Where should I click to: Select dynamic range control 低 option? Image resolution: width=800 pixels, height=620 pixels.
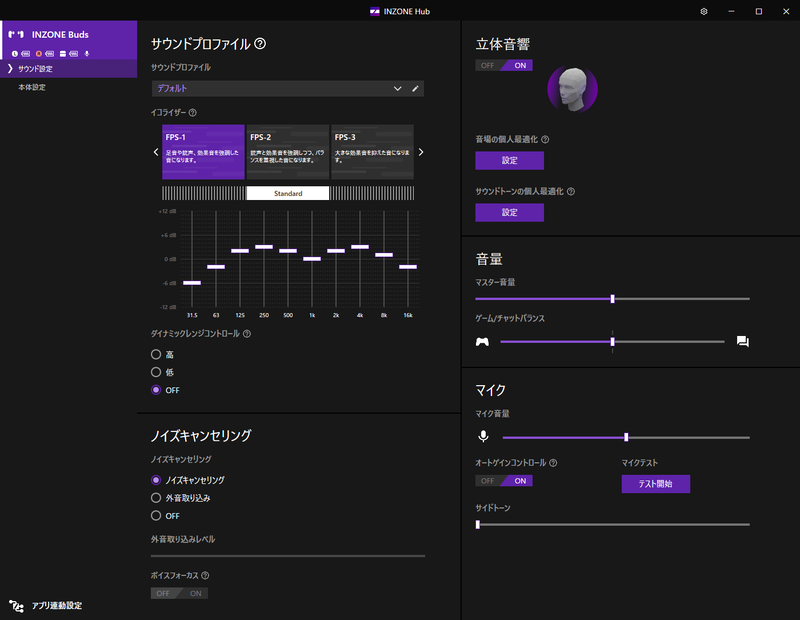point(156,372)
